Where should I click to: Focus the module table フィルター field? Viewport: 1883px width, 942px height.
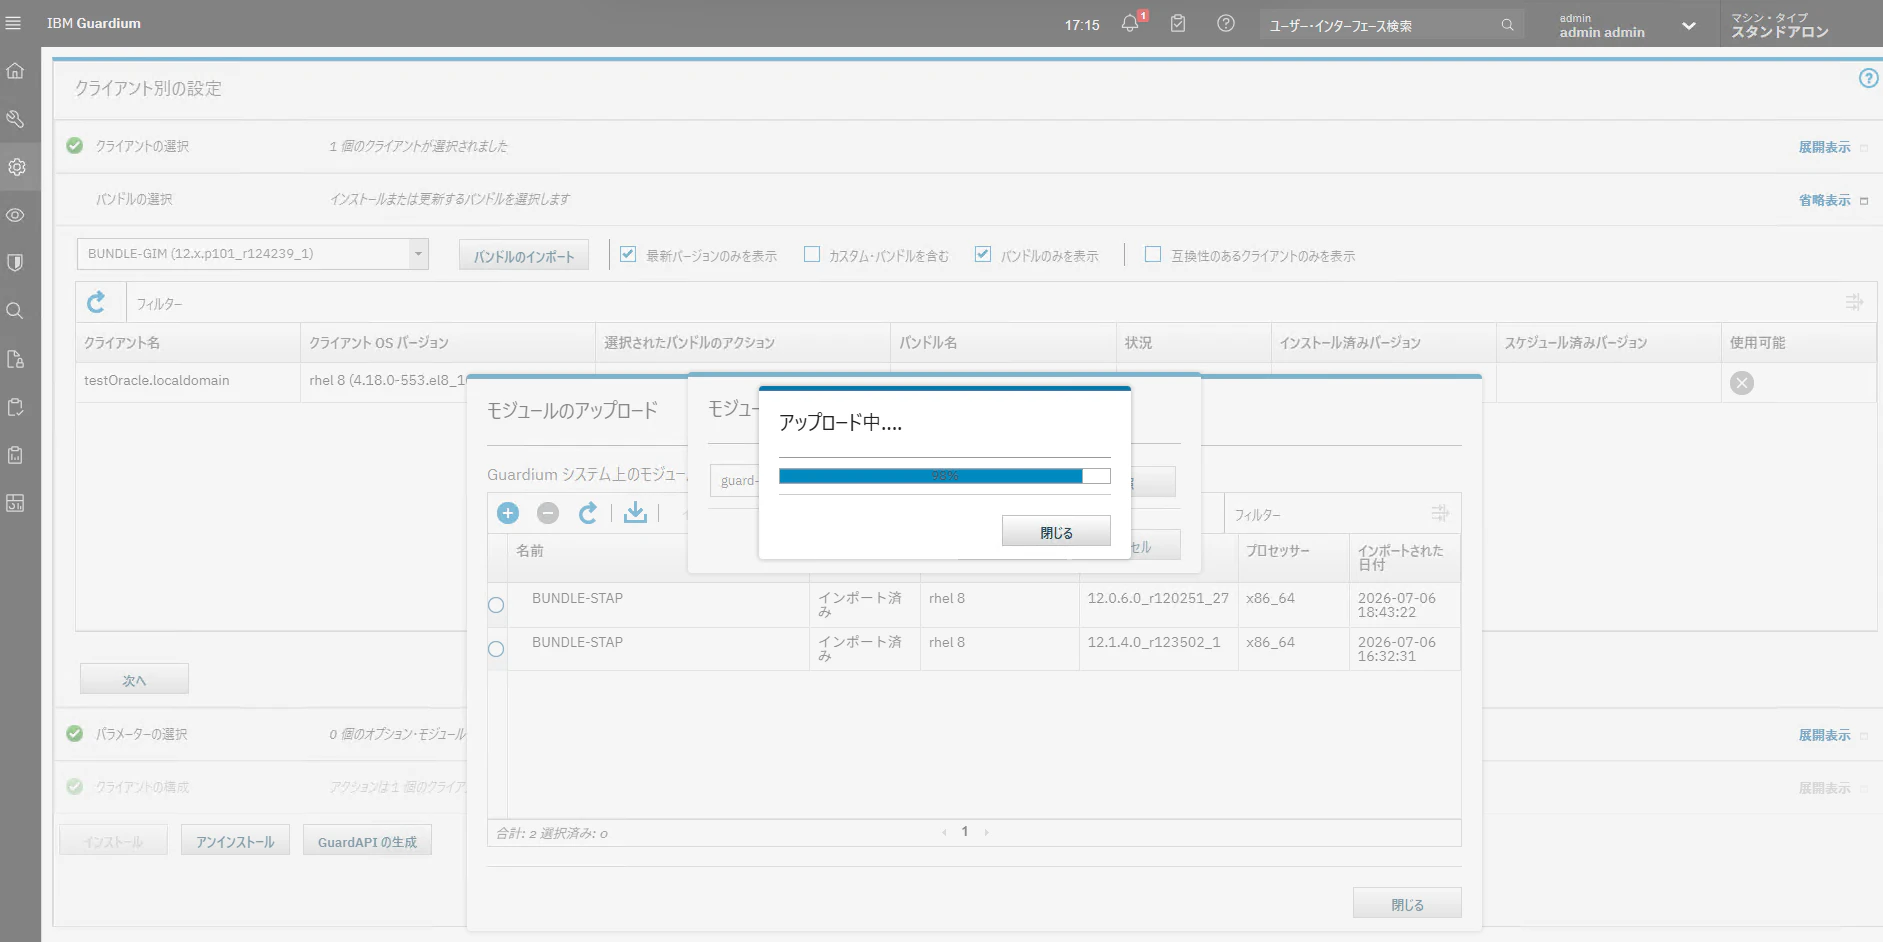point(1325,514)
